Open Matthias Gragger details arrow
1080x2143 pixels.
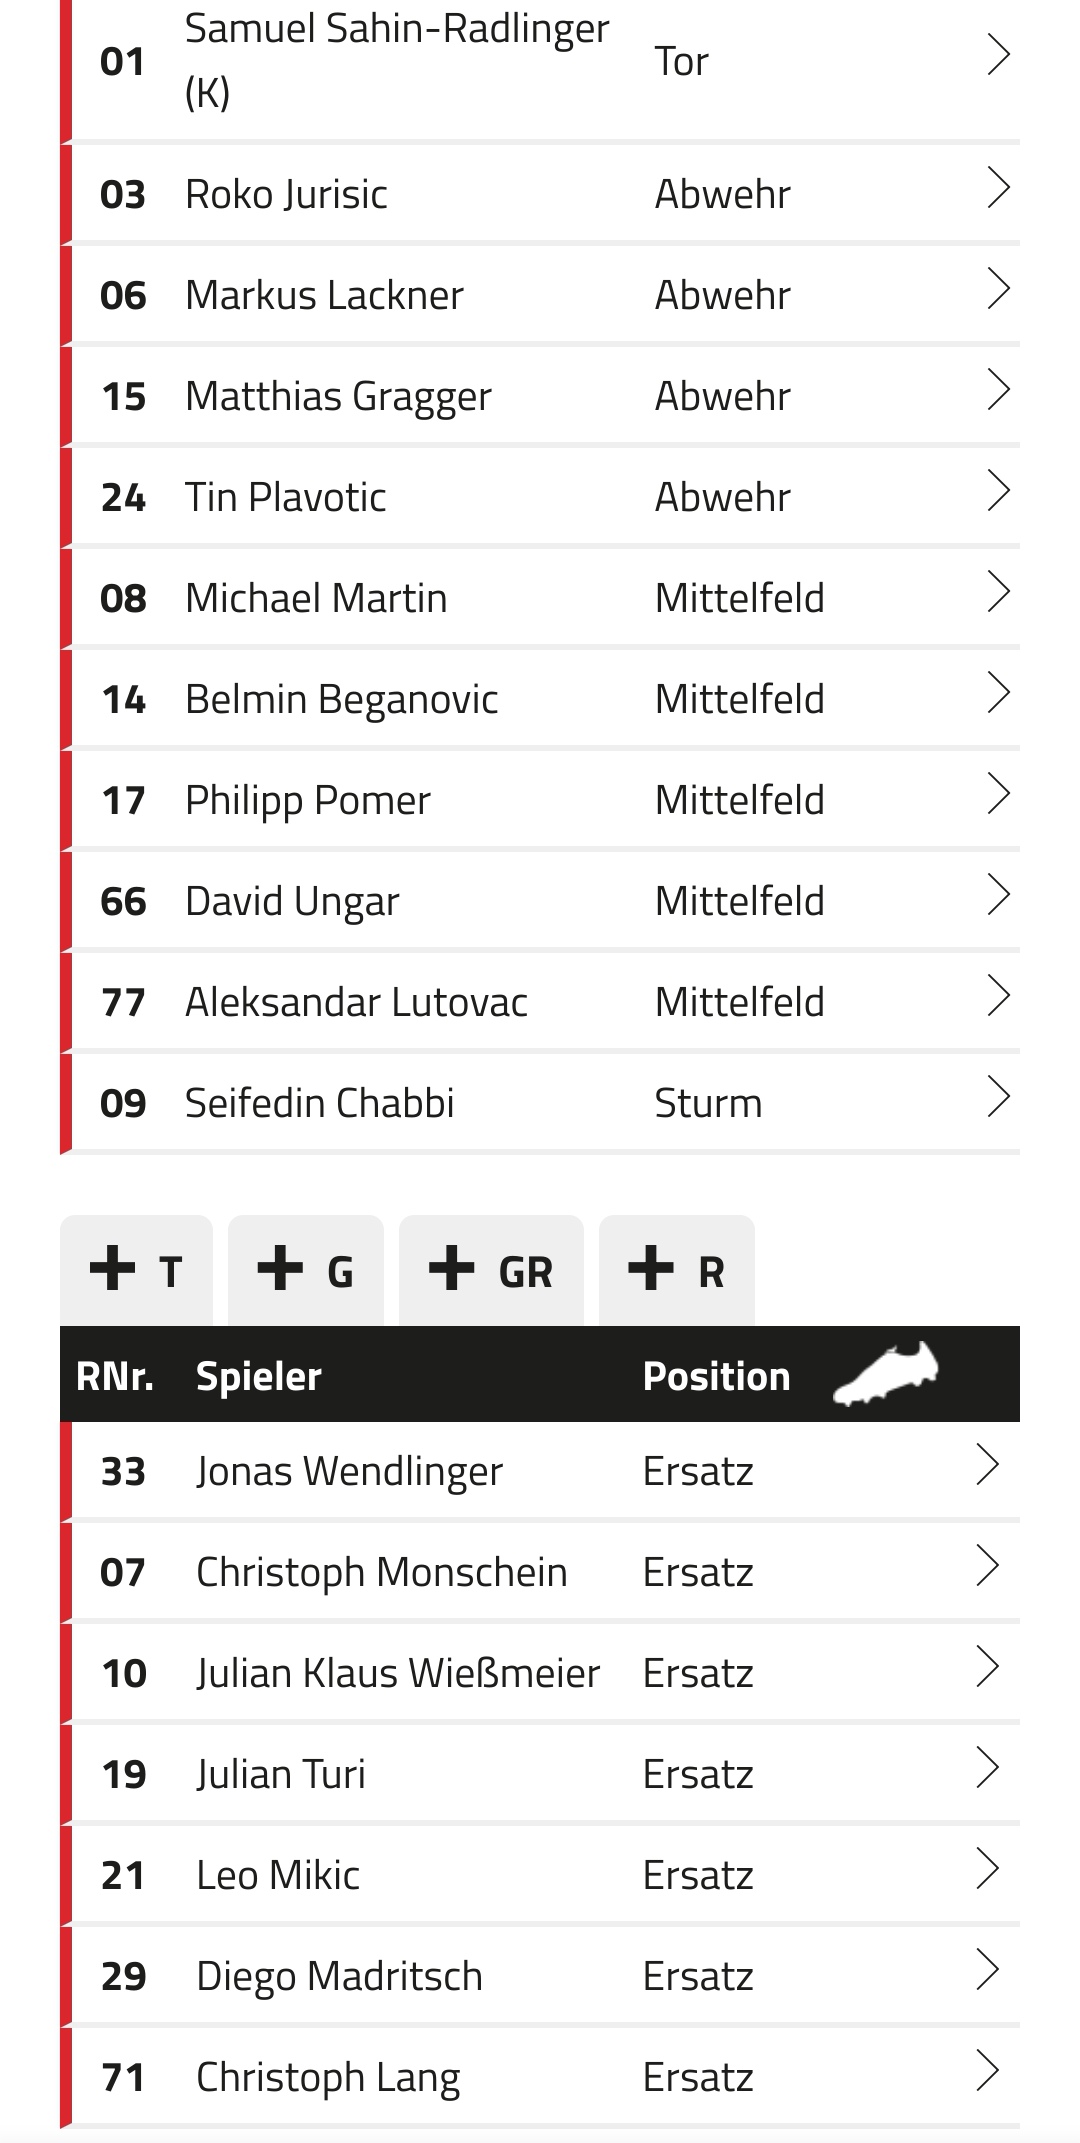click(998, 390)
